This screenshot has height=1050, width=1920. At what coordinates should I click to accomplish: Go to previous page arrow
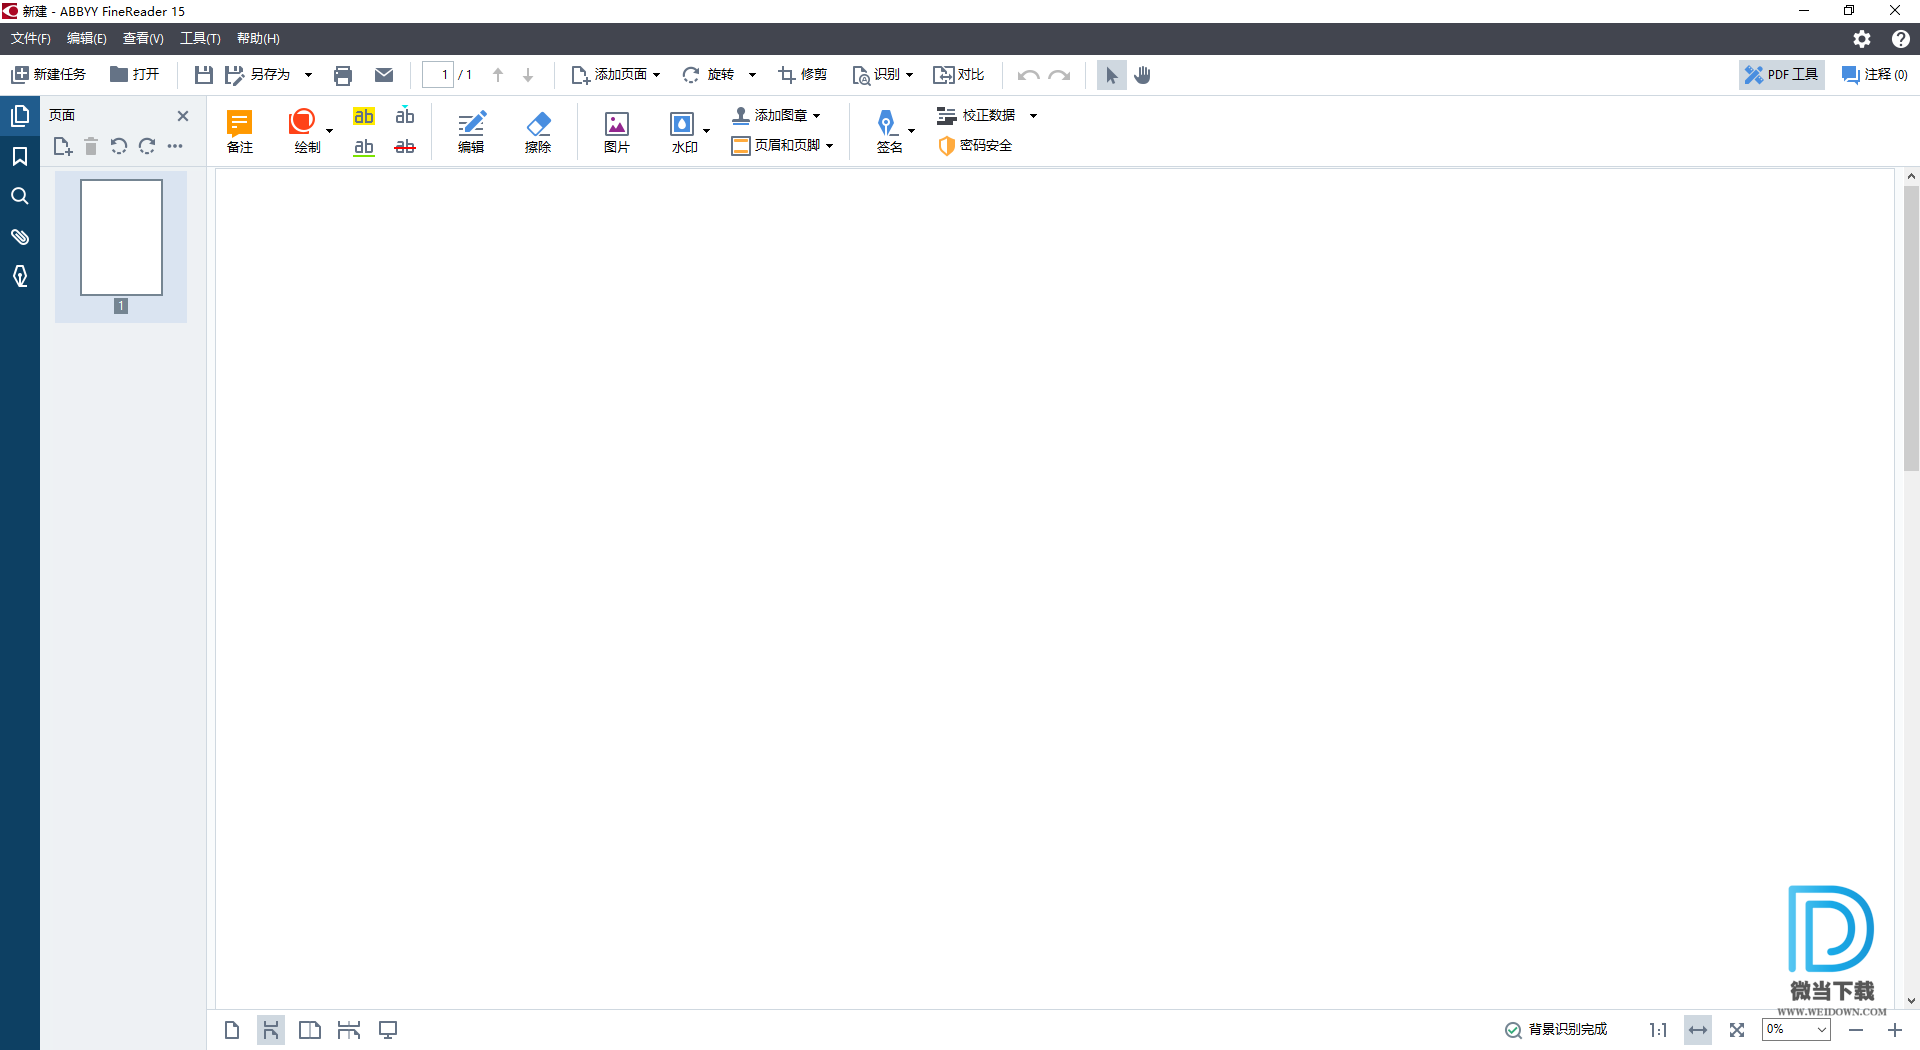(498, 75)
